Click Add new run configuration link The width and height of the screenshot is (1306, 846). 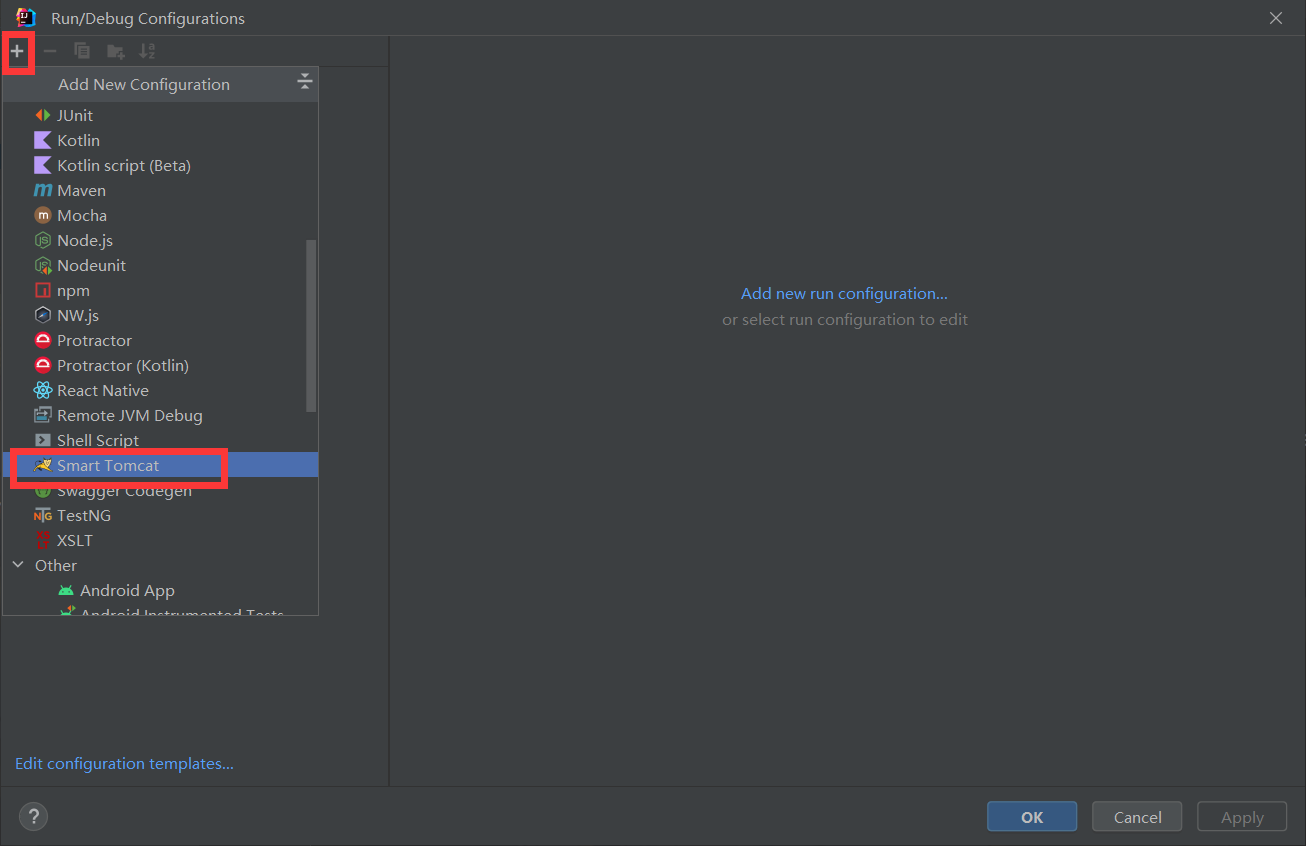844,293
